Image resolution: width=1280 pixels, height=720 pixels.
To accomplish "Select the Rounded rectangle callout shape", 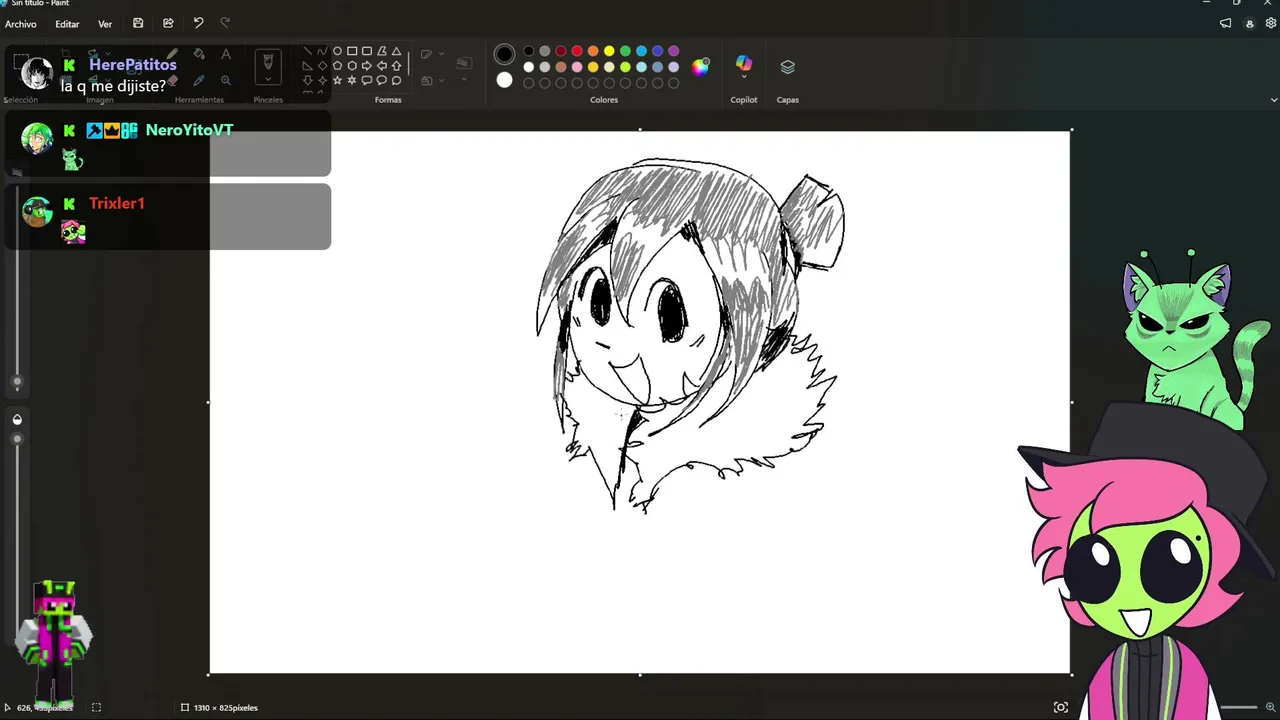I will [367, 81].
